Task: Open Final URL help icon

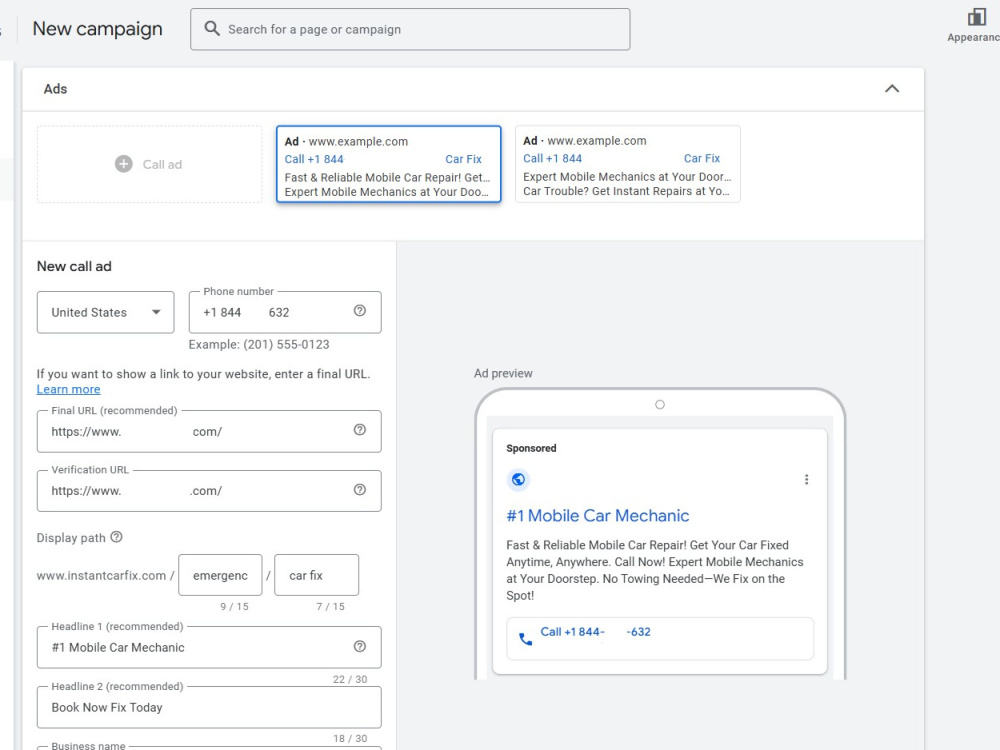Action: click(360, 430)
